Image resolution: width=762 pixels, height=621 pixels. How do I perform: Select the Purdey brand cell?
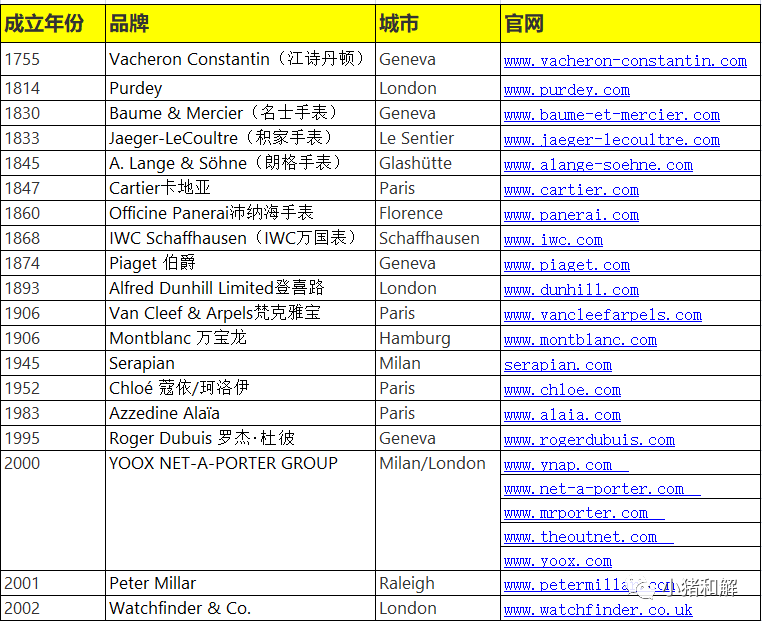241,88
